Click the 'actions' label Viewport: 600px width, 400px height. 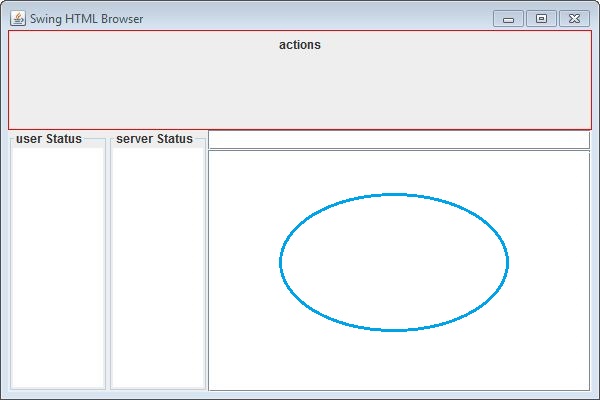(x=300, y=45)
